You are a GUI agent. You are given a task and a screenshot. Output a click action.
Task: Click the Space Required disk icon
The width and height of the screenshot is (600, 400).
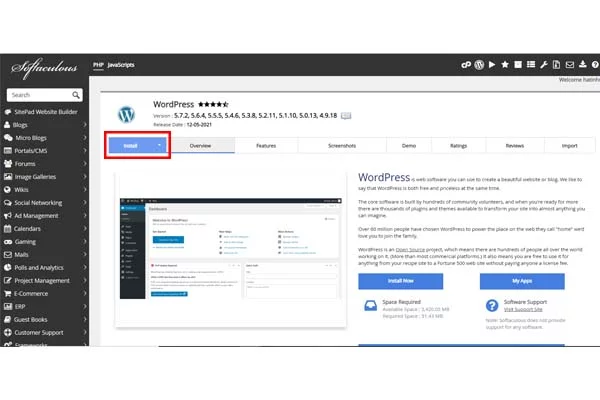click(370, 306)
